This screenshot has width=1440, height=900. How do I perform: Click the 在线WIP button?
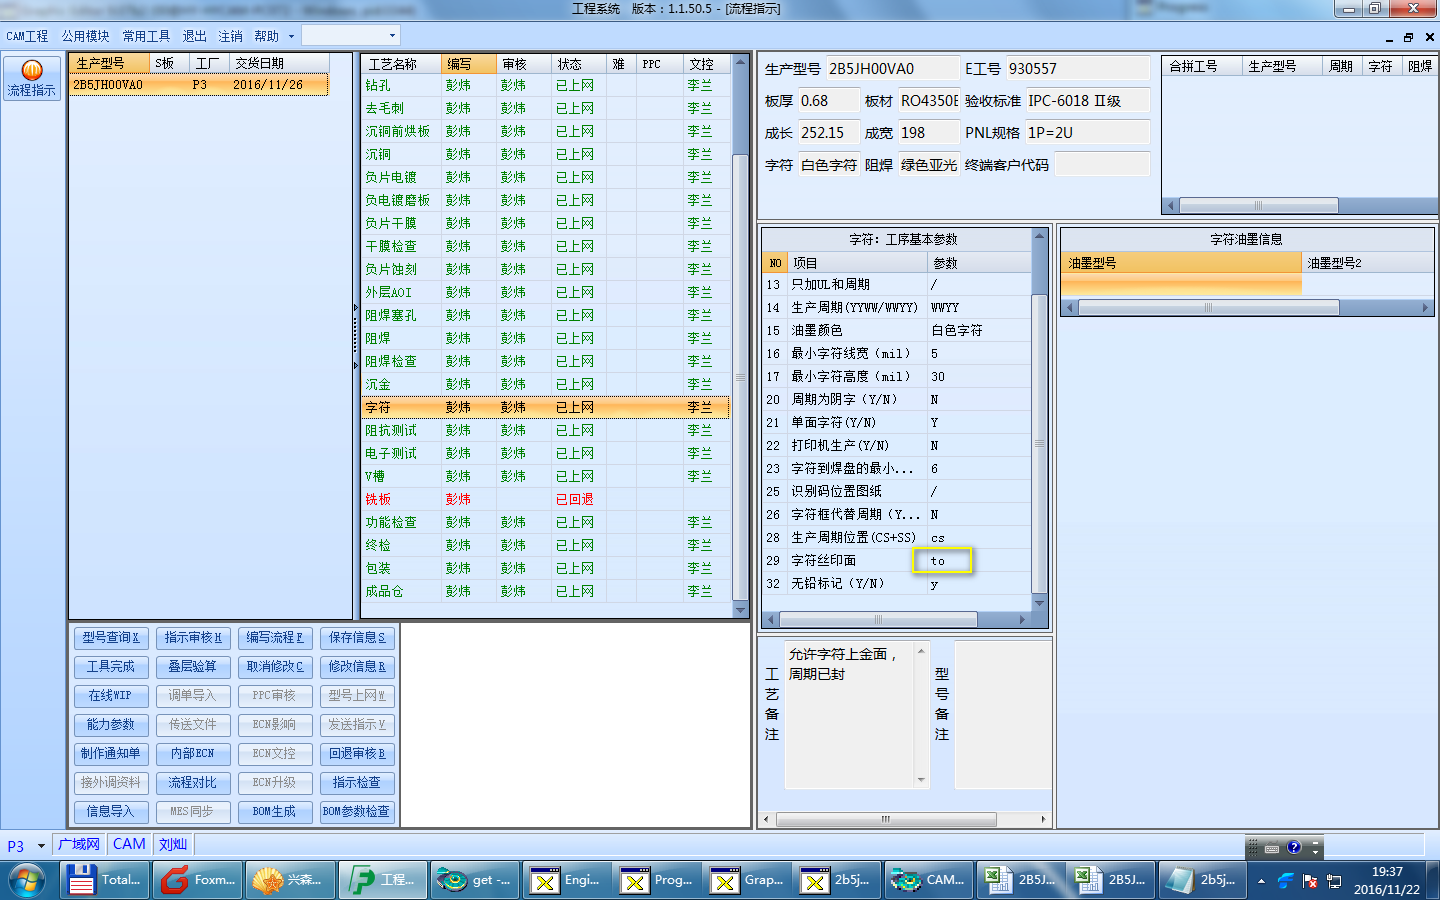[111, 696]
